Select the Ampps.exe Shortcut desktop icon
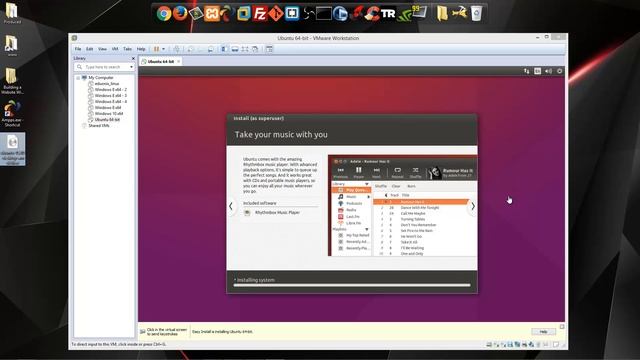This screenshot has height=360, width=640. click(12, 113)
